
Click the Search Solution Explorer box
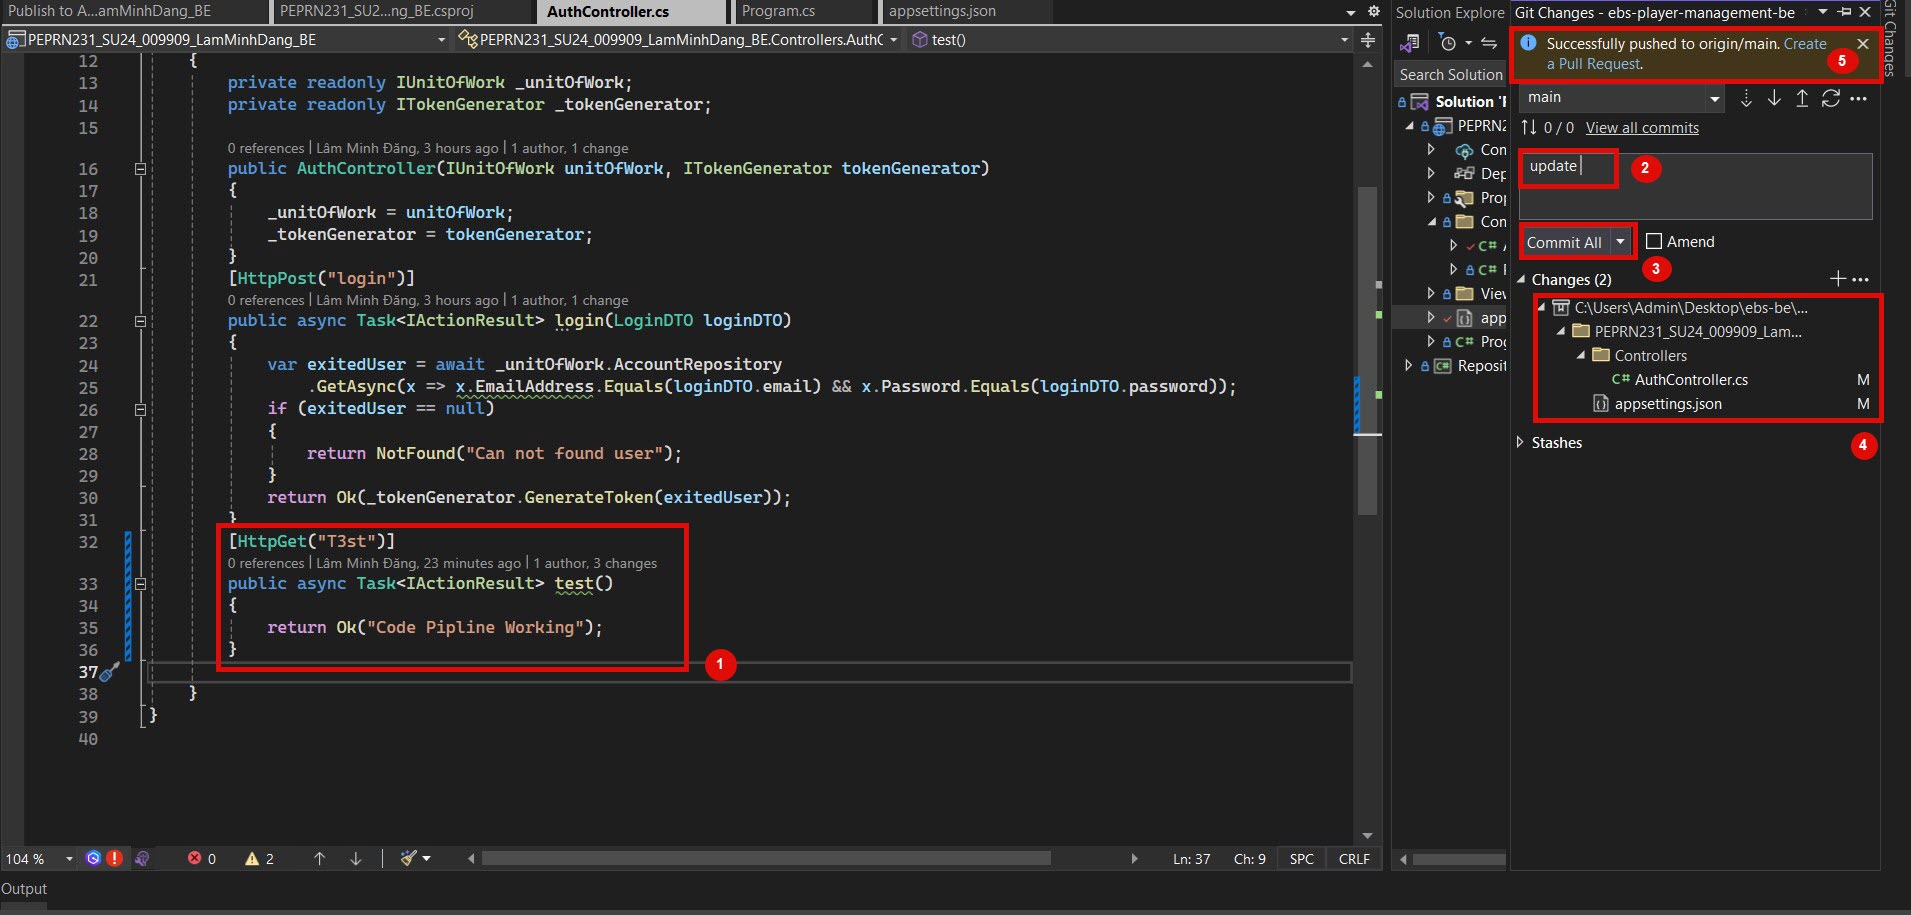(1450, 75)
